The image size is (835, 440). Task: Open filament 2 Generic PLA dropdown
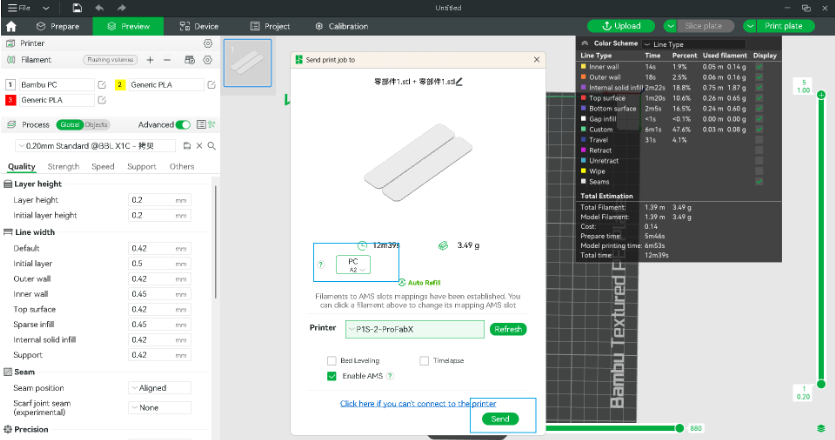coord(166,85)
